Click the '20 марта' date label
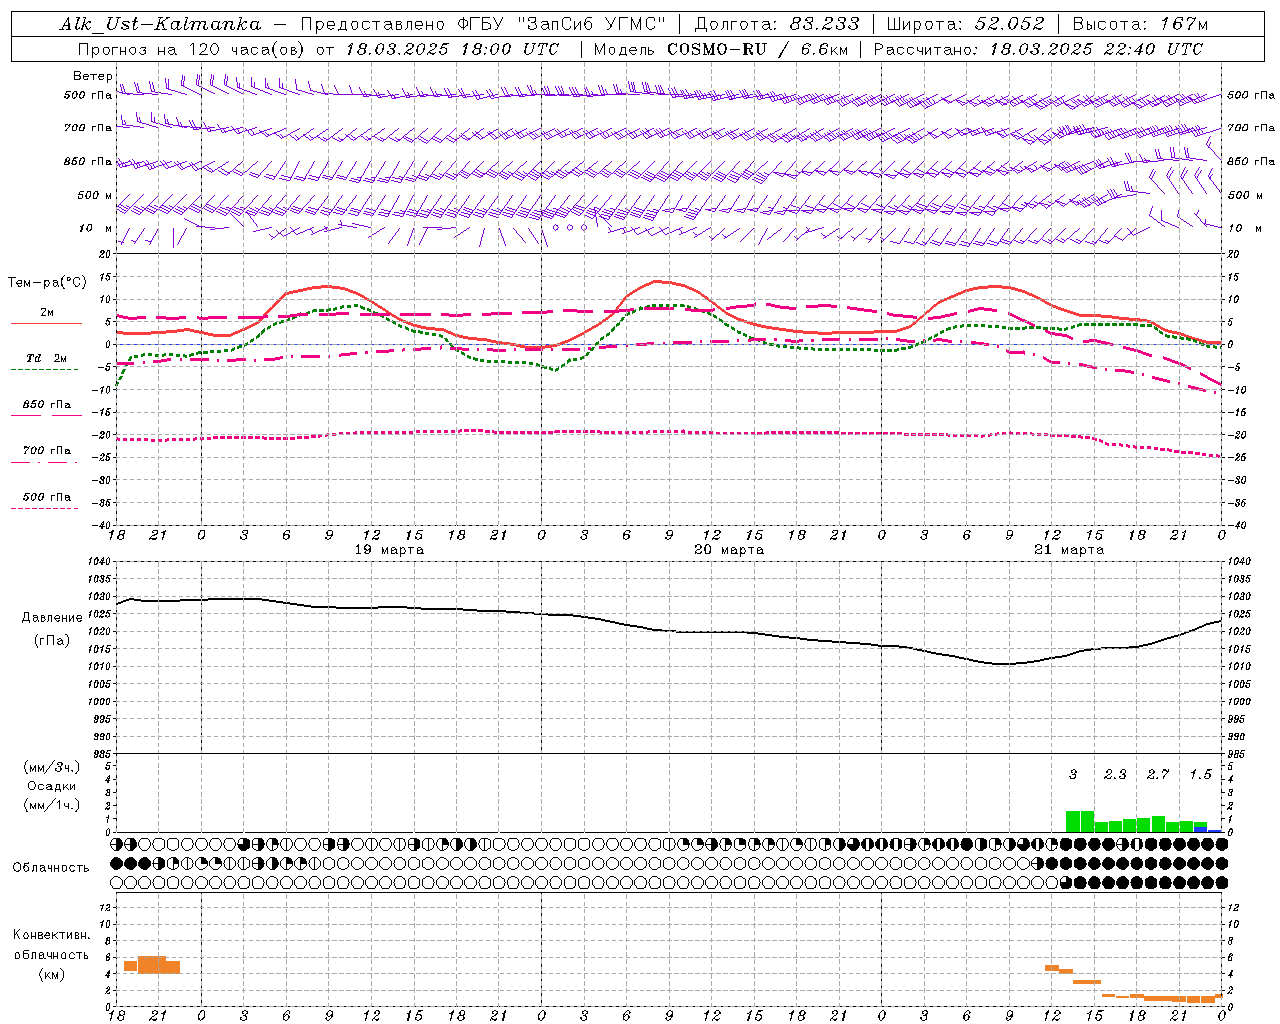1280x1024 pixels. point(729,550)
